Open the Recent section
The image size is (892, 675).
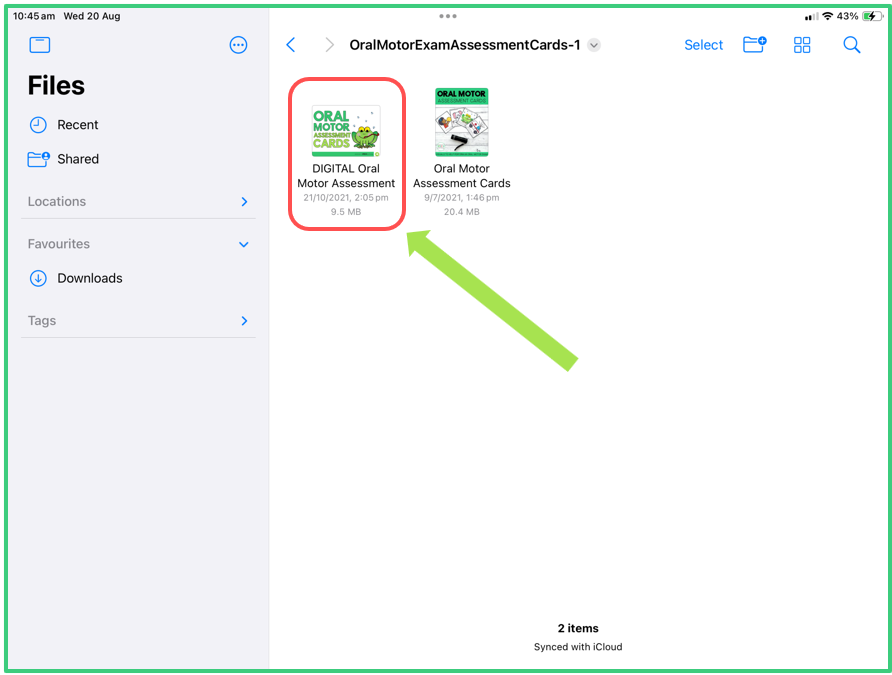click(138, 125)
